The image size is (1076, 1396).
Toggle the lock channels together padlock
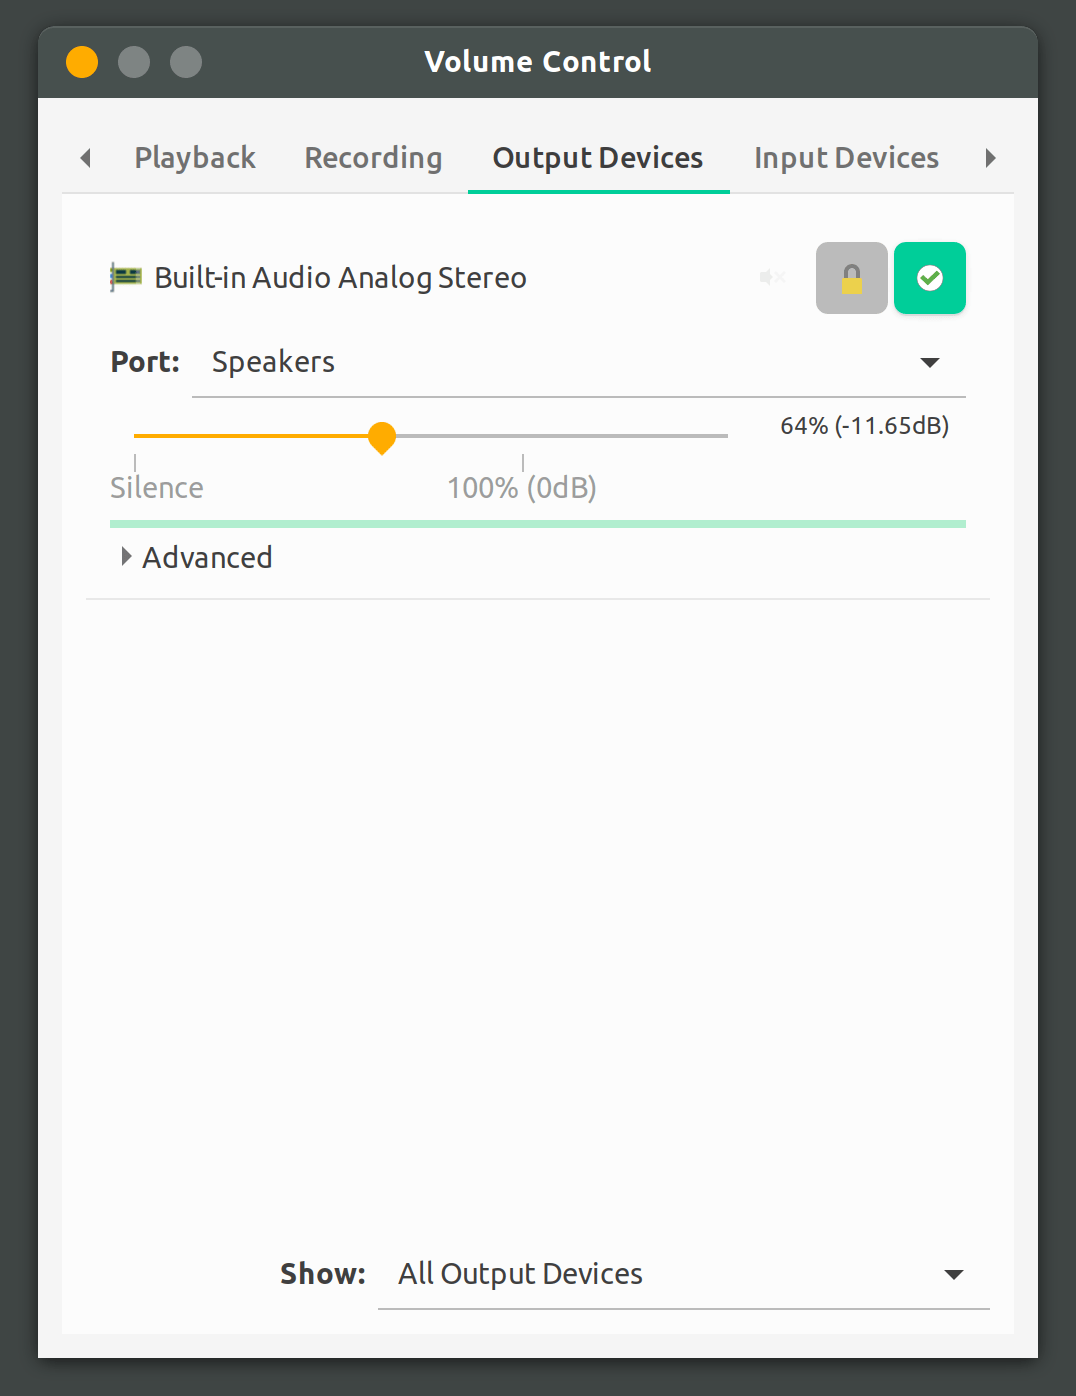coord(851,278)
